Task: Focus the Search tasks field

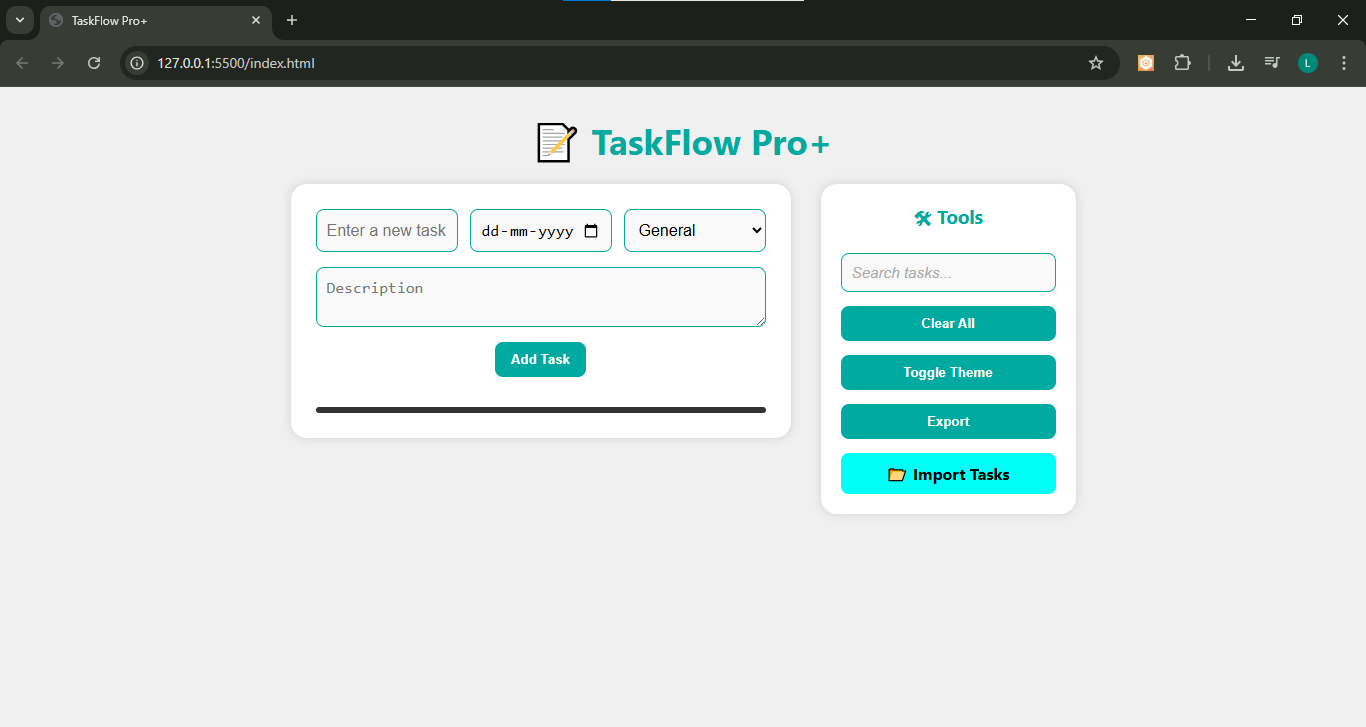Action: coord(948,272)
